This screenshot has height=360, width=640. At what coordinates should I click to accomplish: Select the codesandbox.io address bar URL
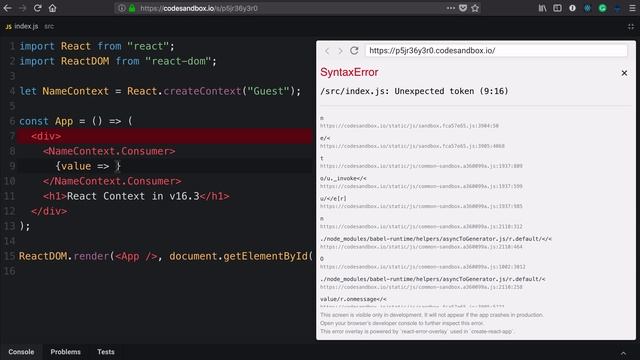(199, 8)
